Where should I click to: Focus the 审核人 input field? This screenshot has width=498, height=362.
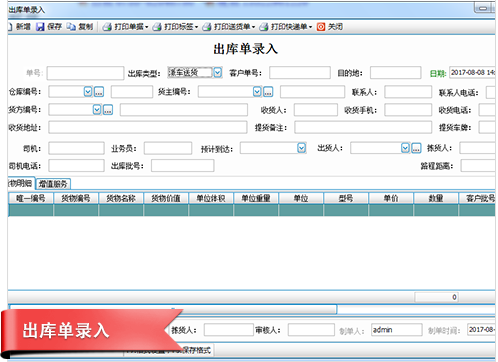311,330
